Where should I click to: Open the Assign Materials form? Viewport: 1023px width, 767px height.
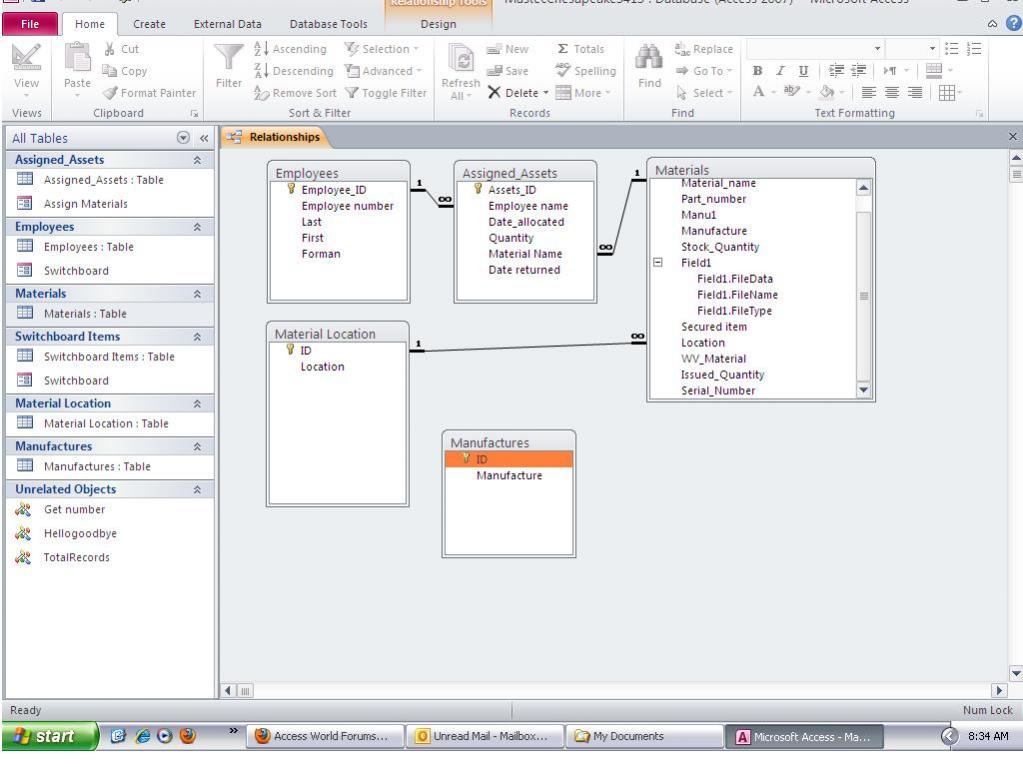tap(85, 204)
